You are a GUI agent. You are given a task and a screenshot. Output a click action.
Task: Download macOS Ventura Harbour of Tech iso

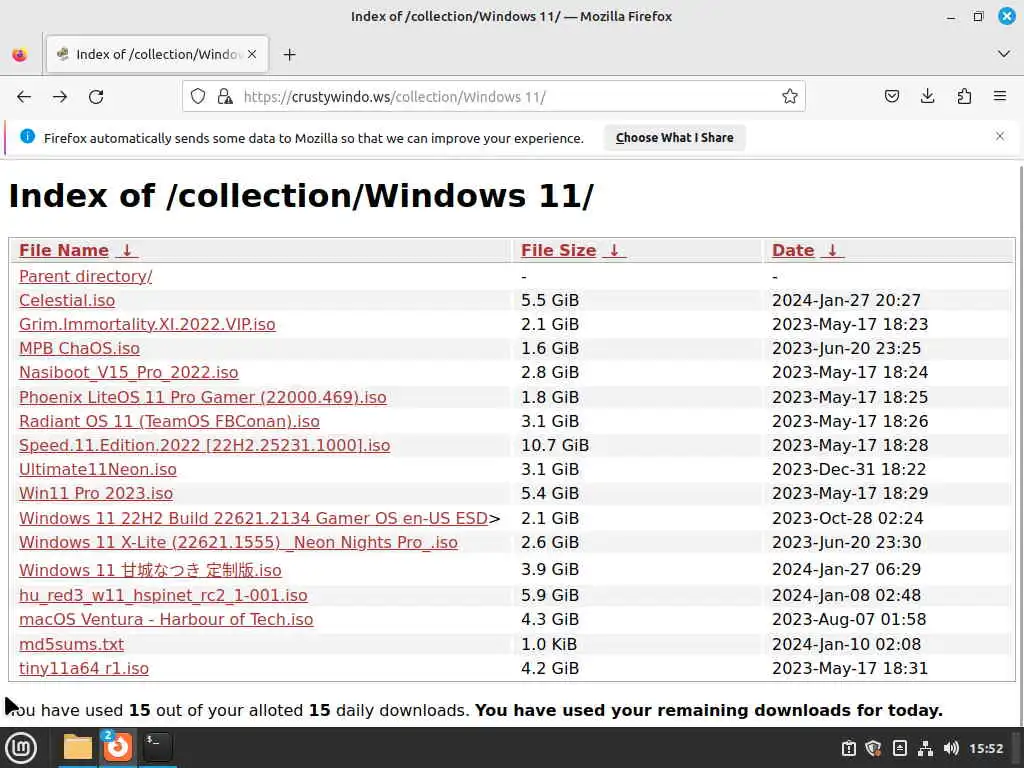166,620
